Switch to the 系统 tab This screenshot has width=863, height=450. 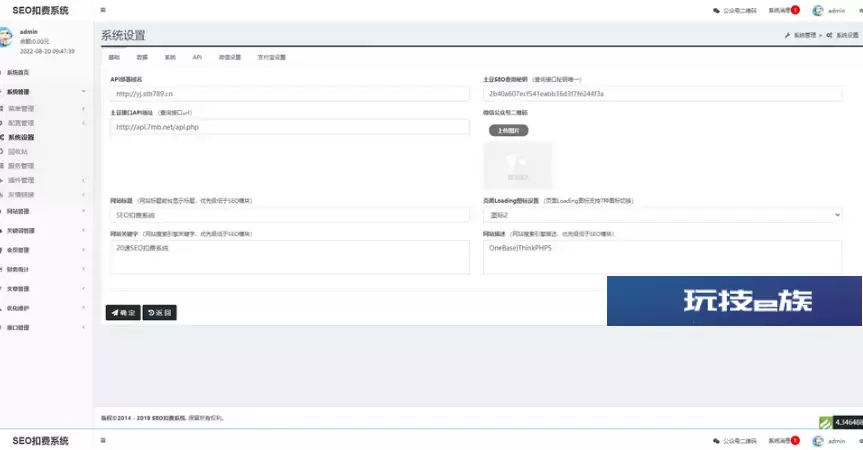pyautogui.click(x=170, y=57)
